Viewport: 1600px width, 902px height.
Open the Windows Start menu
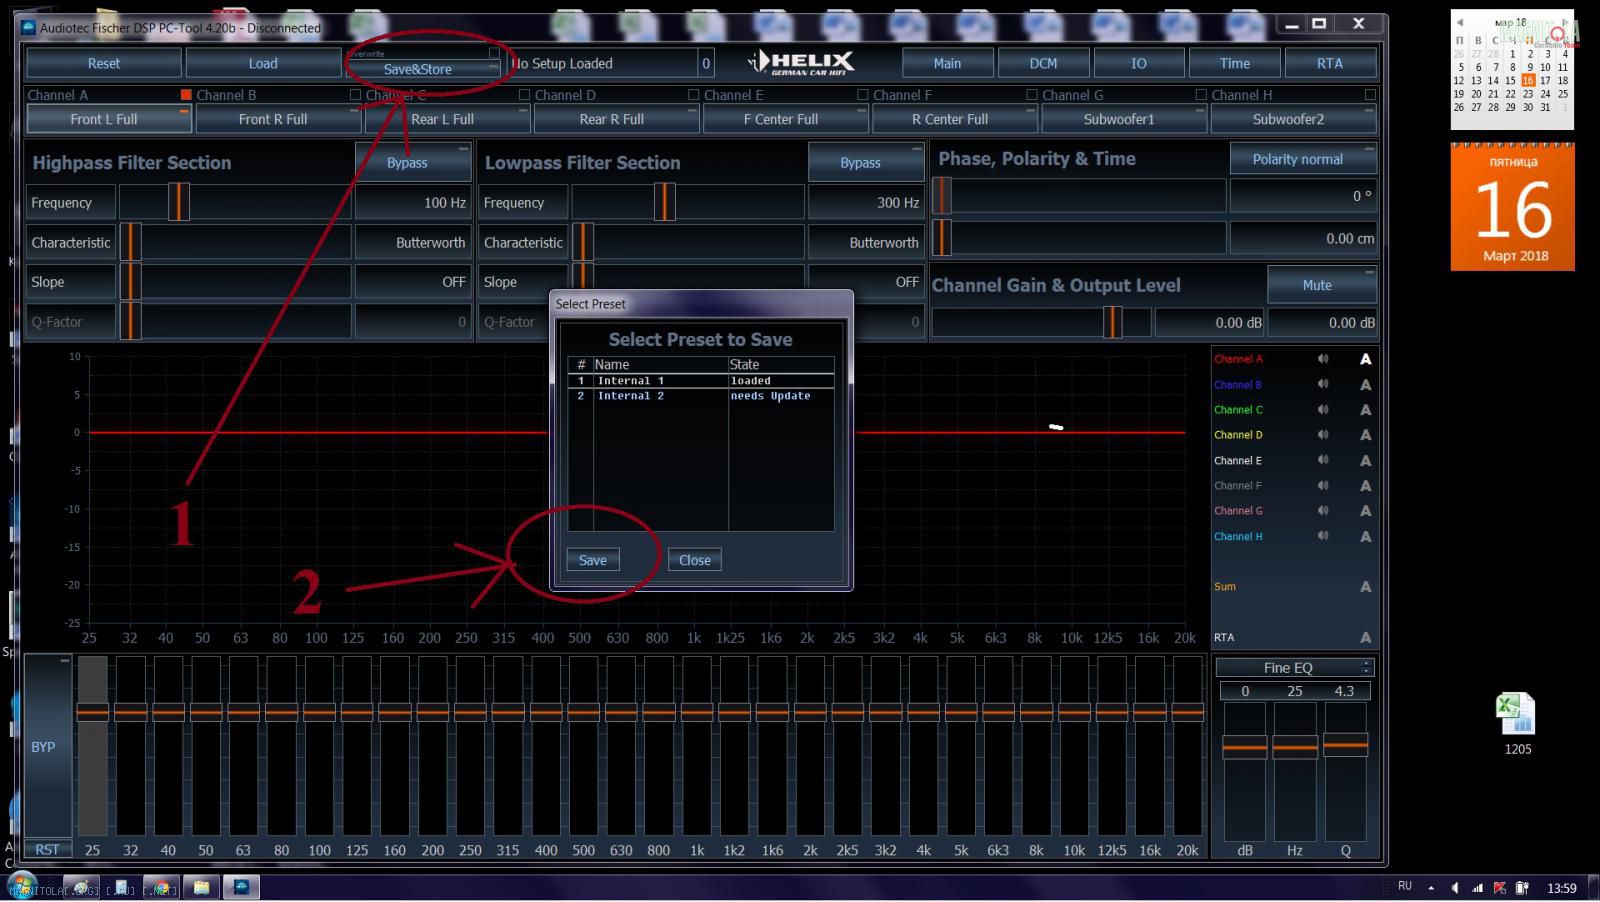point(22,886)
